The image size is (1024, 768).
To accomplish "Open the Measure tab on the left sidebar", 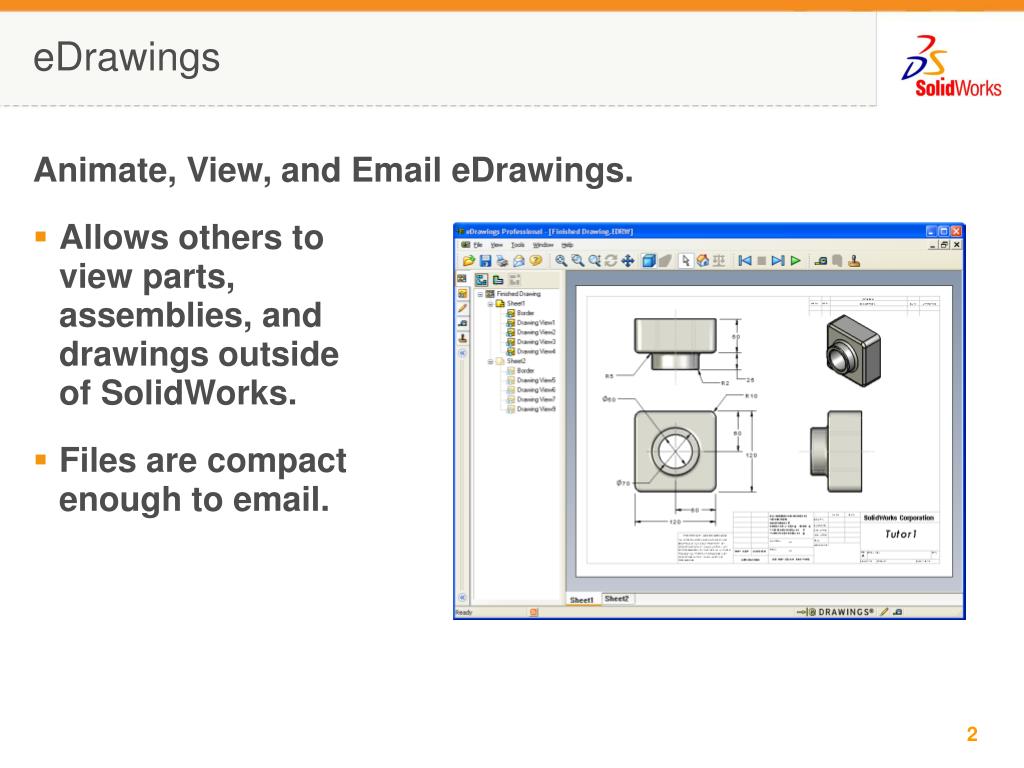I will pyautogui.click(x=462, y=324).
